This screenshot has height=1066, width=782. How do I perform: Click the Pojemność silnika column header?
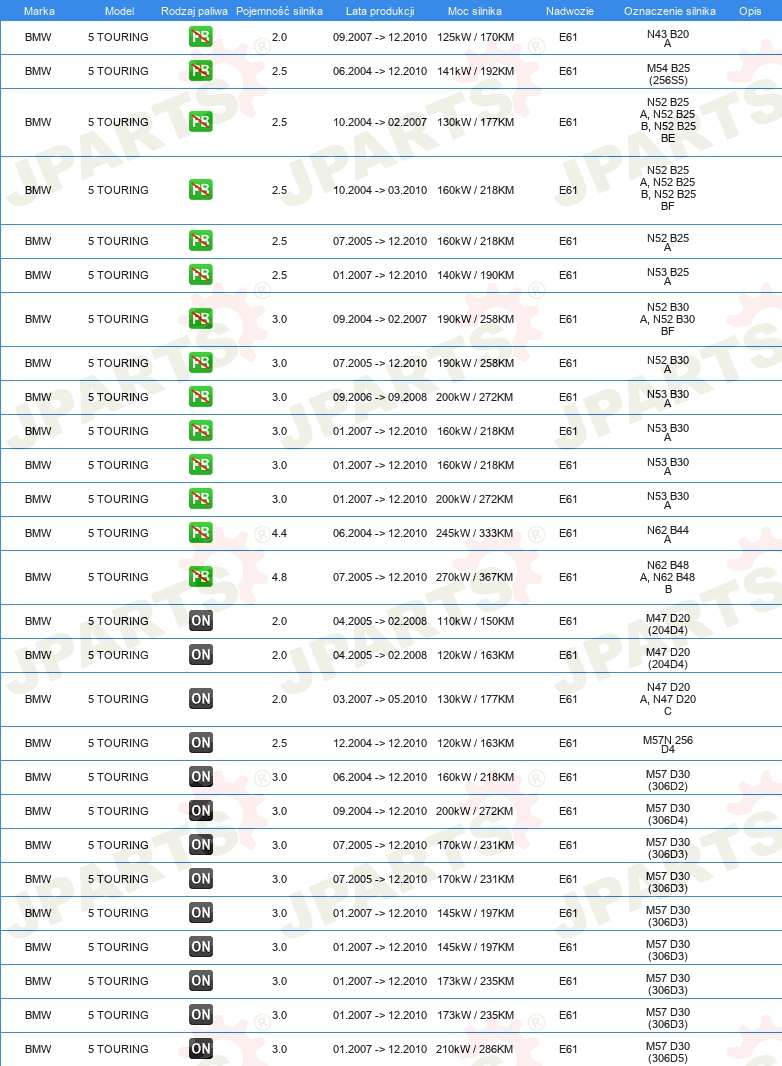click(x=279, y=11)
